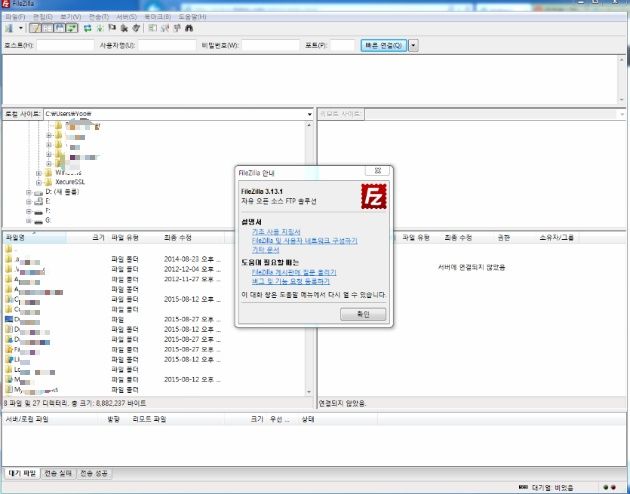Viewport: 630px width, 494px height.
Task: Focus the 사용자명(U) username field
Action: coord(167,45)
